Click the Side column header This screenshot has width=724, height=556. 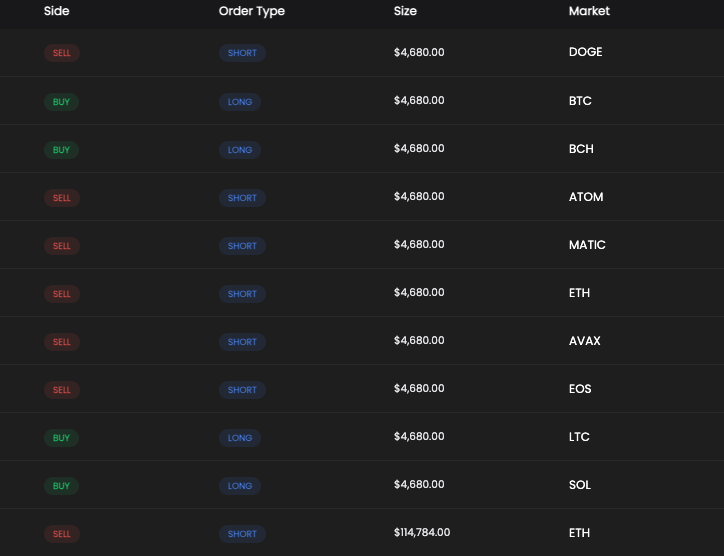(56, 11)
